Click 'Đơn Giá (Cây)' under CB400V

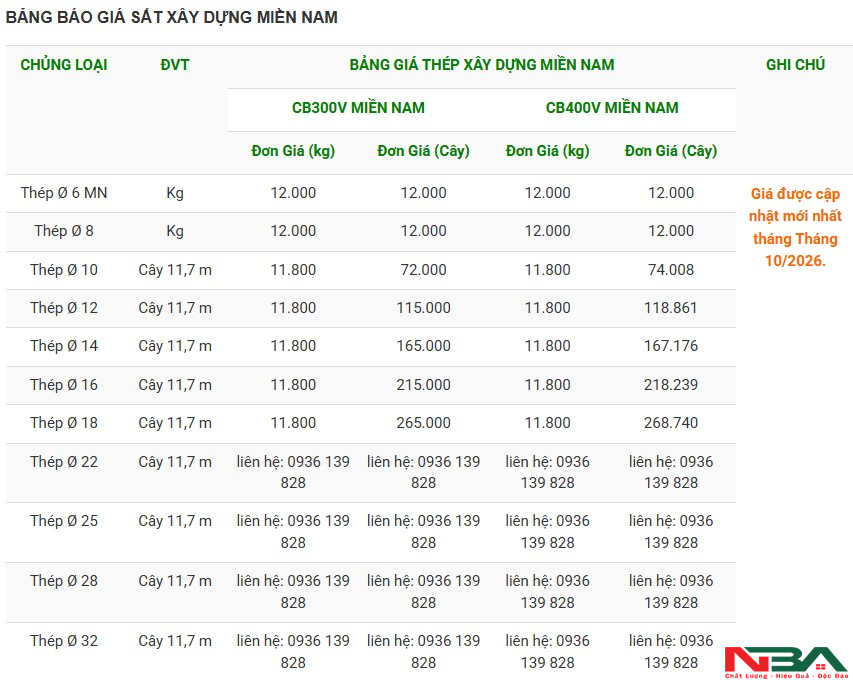tap(671, 151)
